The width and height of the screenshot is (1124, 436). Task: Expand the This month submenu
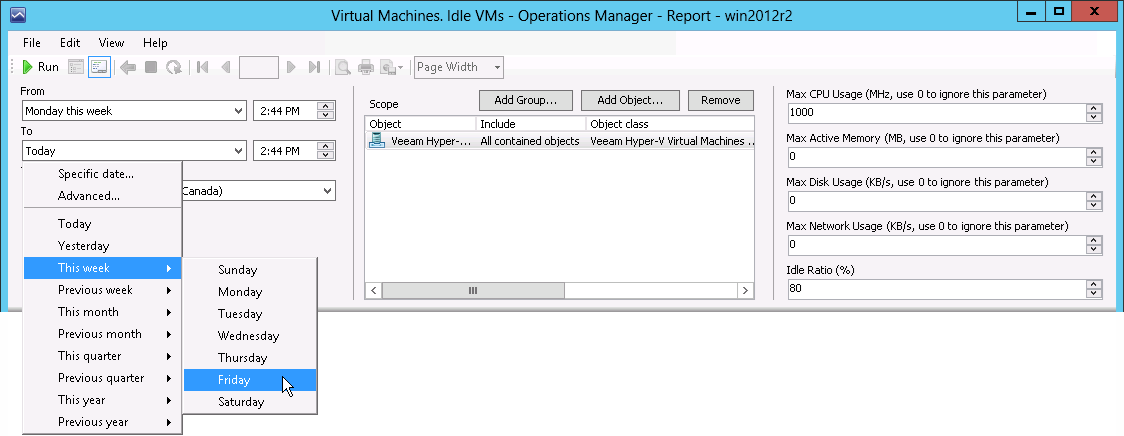click(x=103, y=312)
